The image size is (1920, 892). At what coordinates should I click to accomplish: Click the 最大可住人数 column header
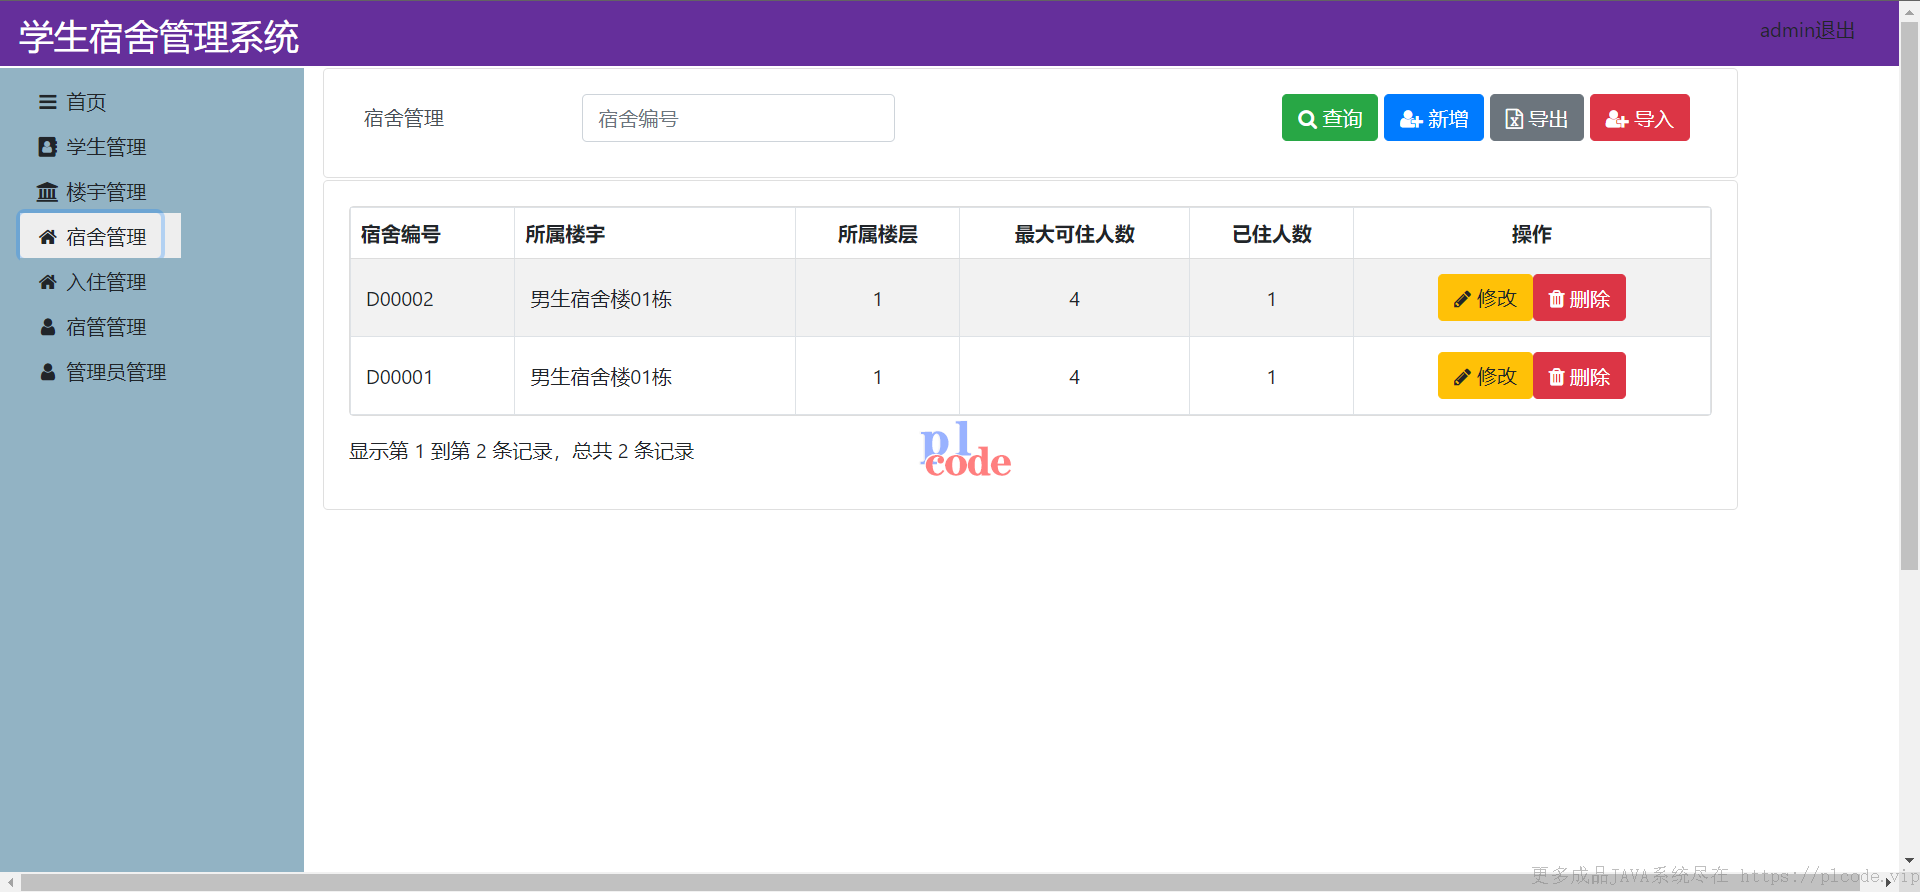[1074, 234]
